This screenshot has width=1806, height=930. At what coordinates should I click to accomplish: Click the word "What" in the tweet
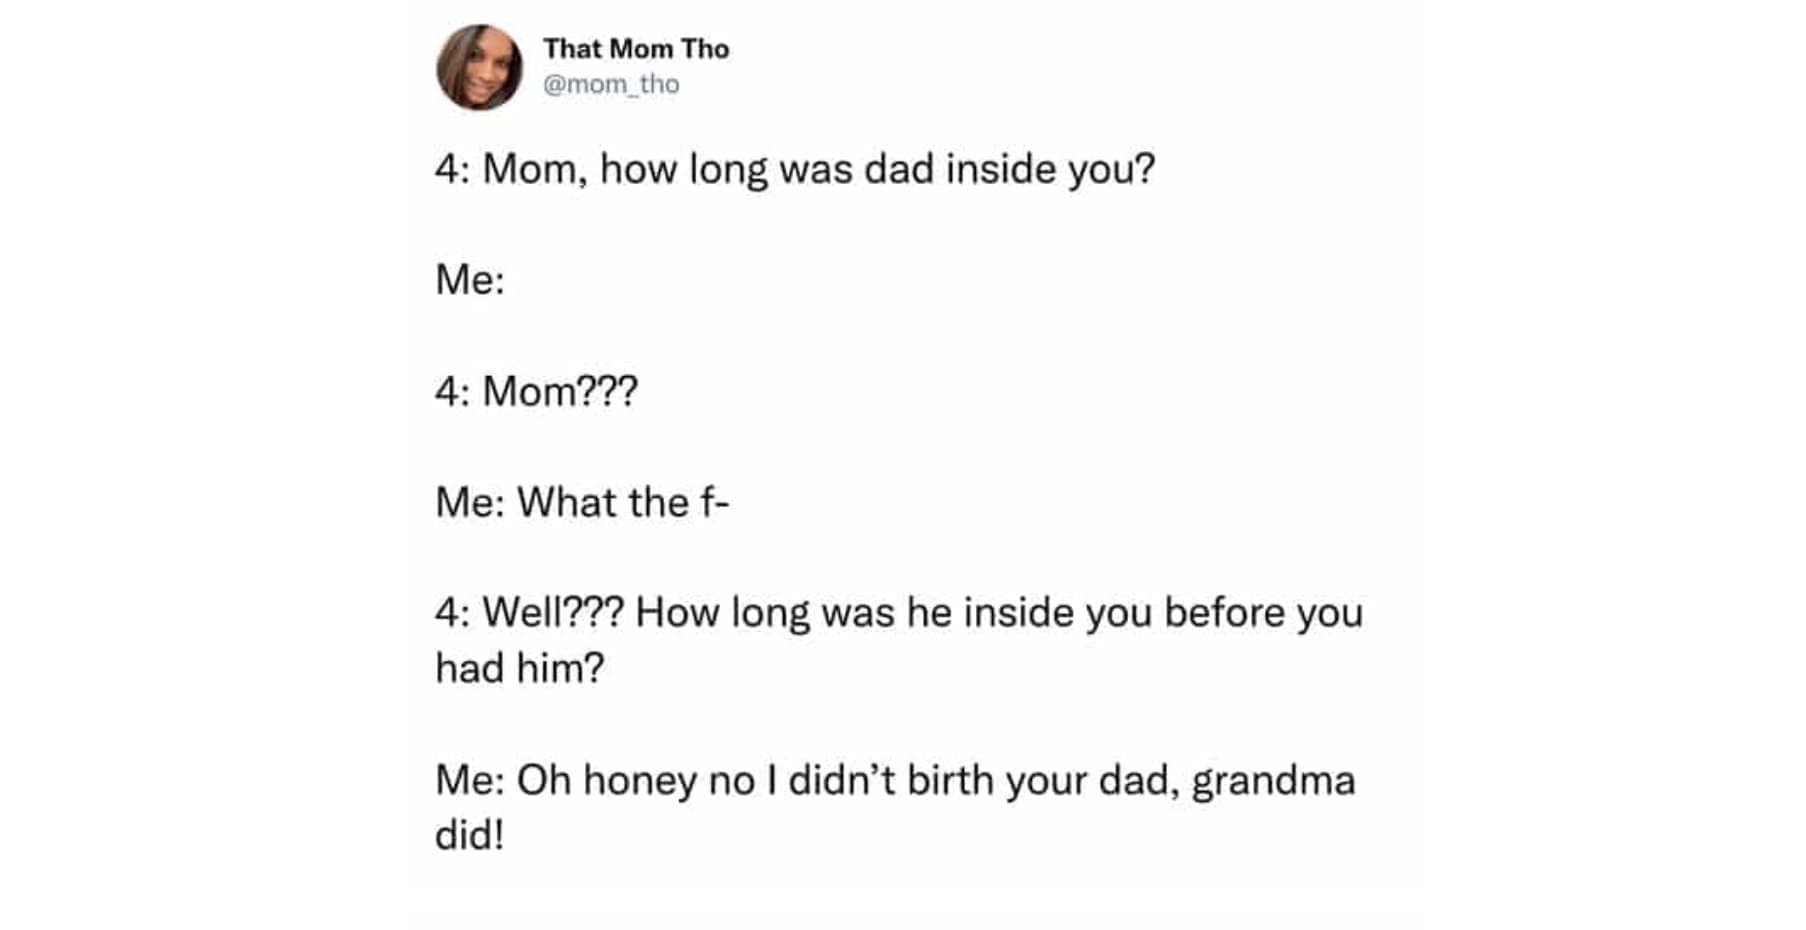pos(566,502)
